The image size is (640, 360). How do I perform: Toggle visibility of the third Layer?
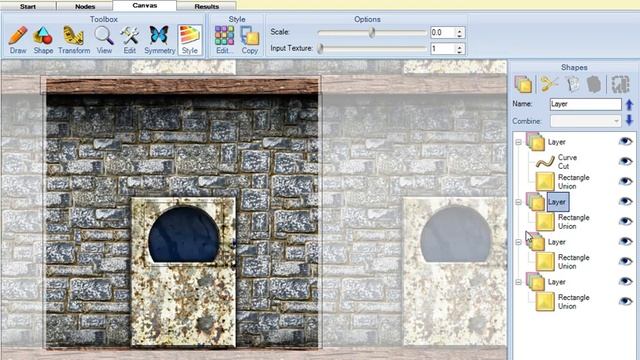point(625,241)
